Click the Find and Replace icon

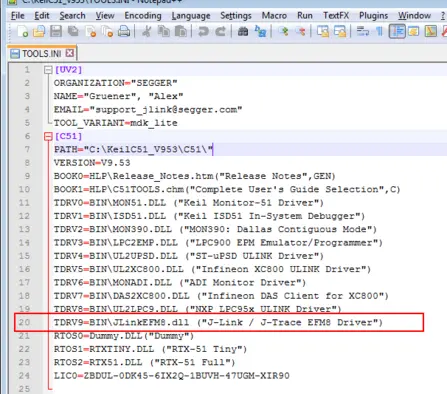pos(260,32)
